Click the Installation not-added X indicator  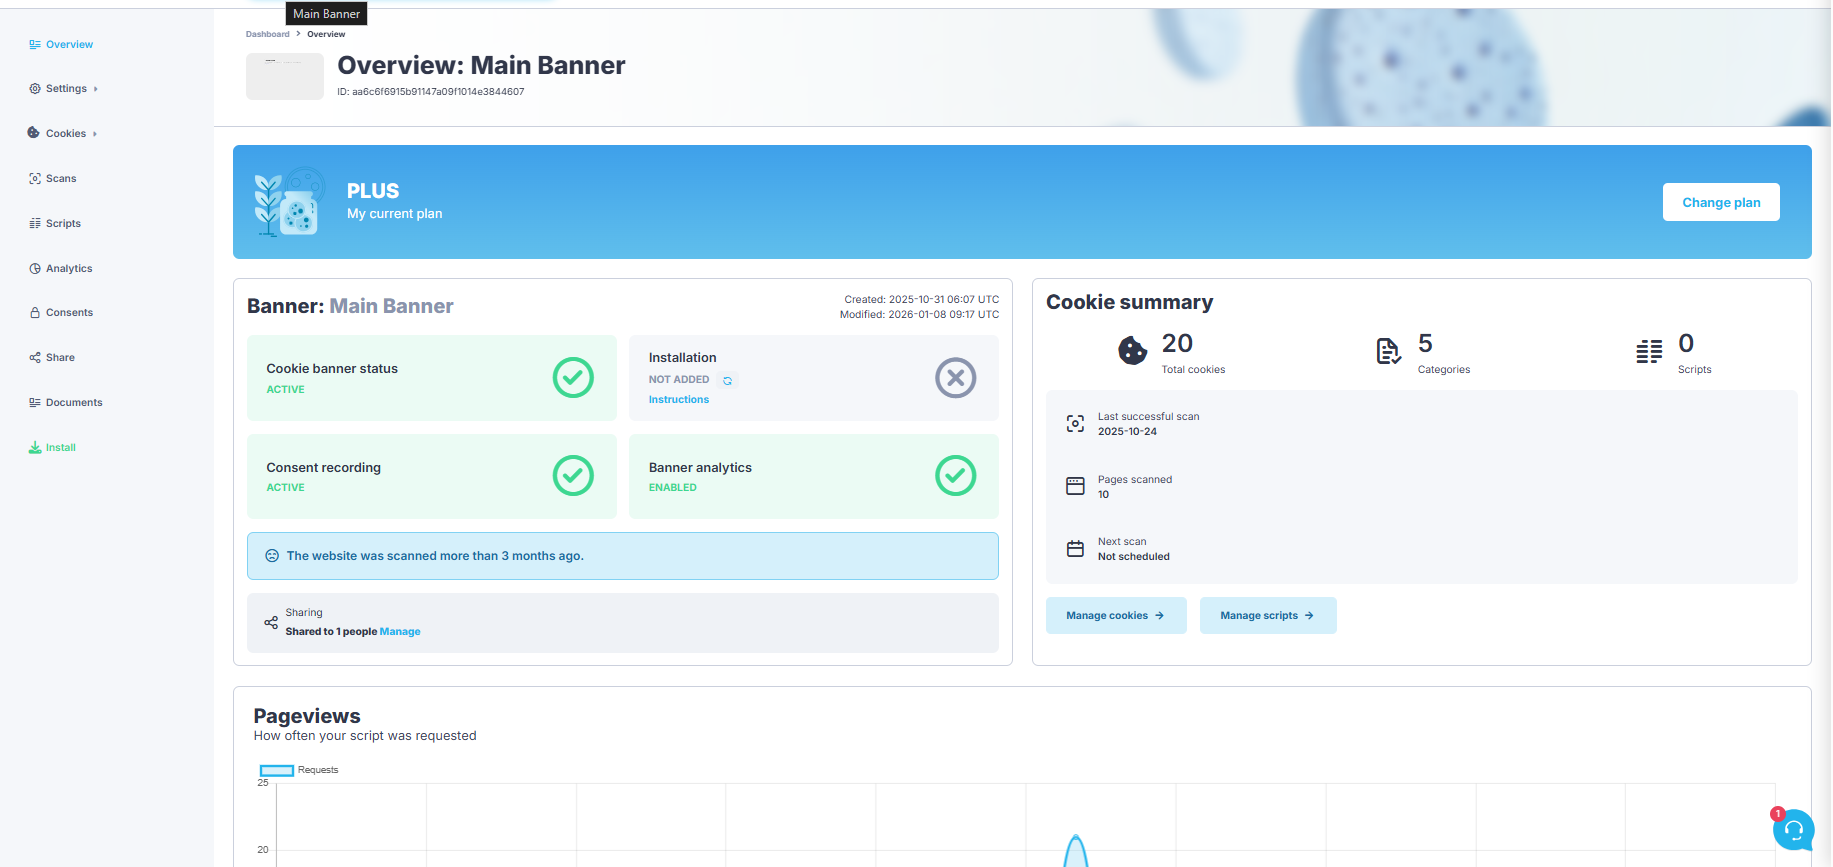pos(955,378)
